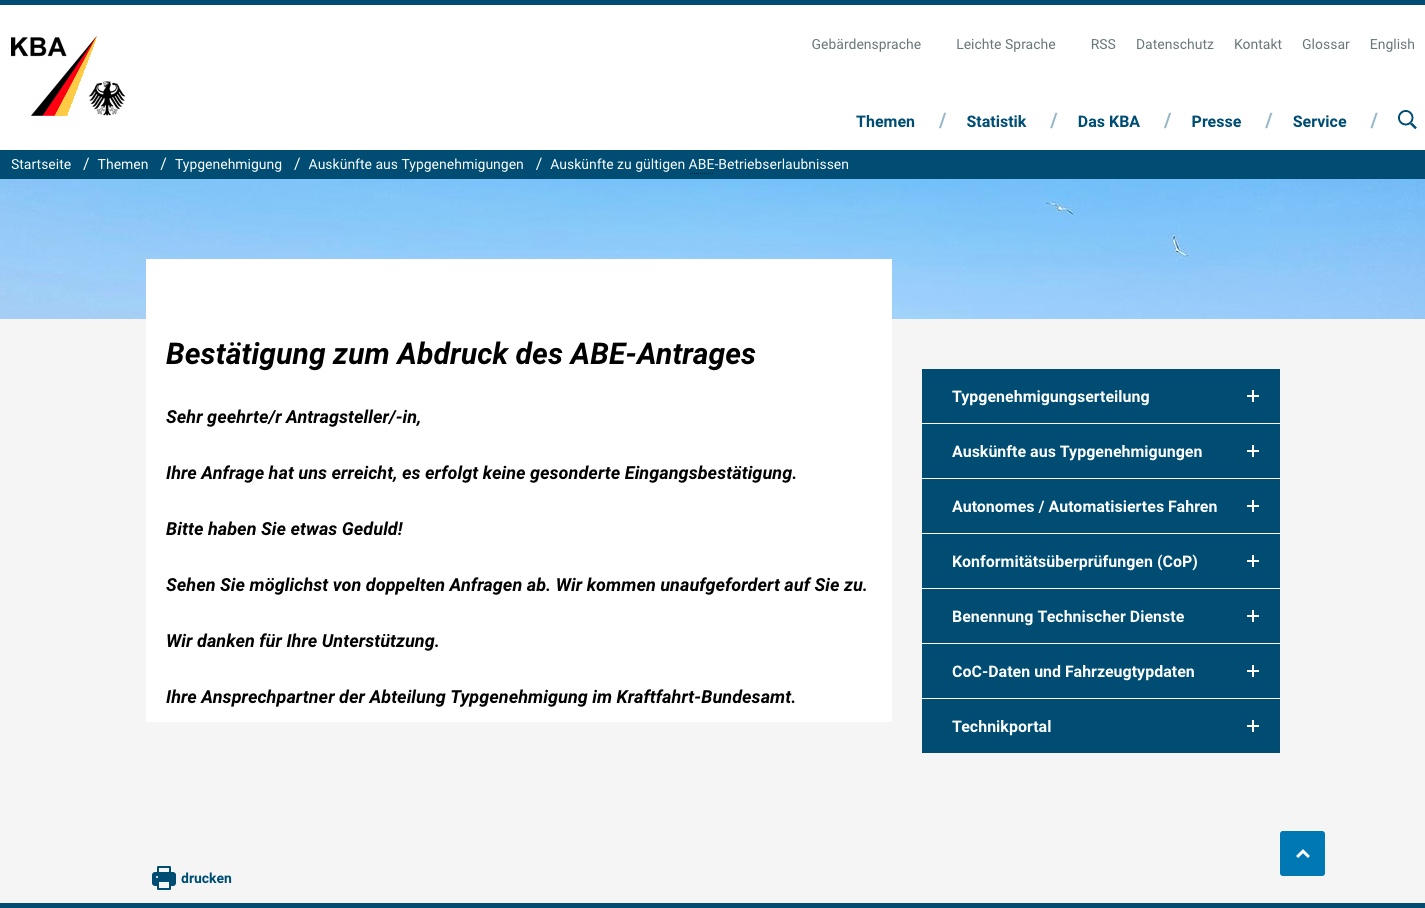This screenshot has width=1425, height=908.
Task: Click the printer icon next to drucken
Action: (x=164, y=878)
